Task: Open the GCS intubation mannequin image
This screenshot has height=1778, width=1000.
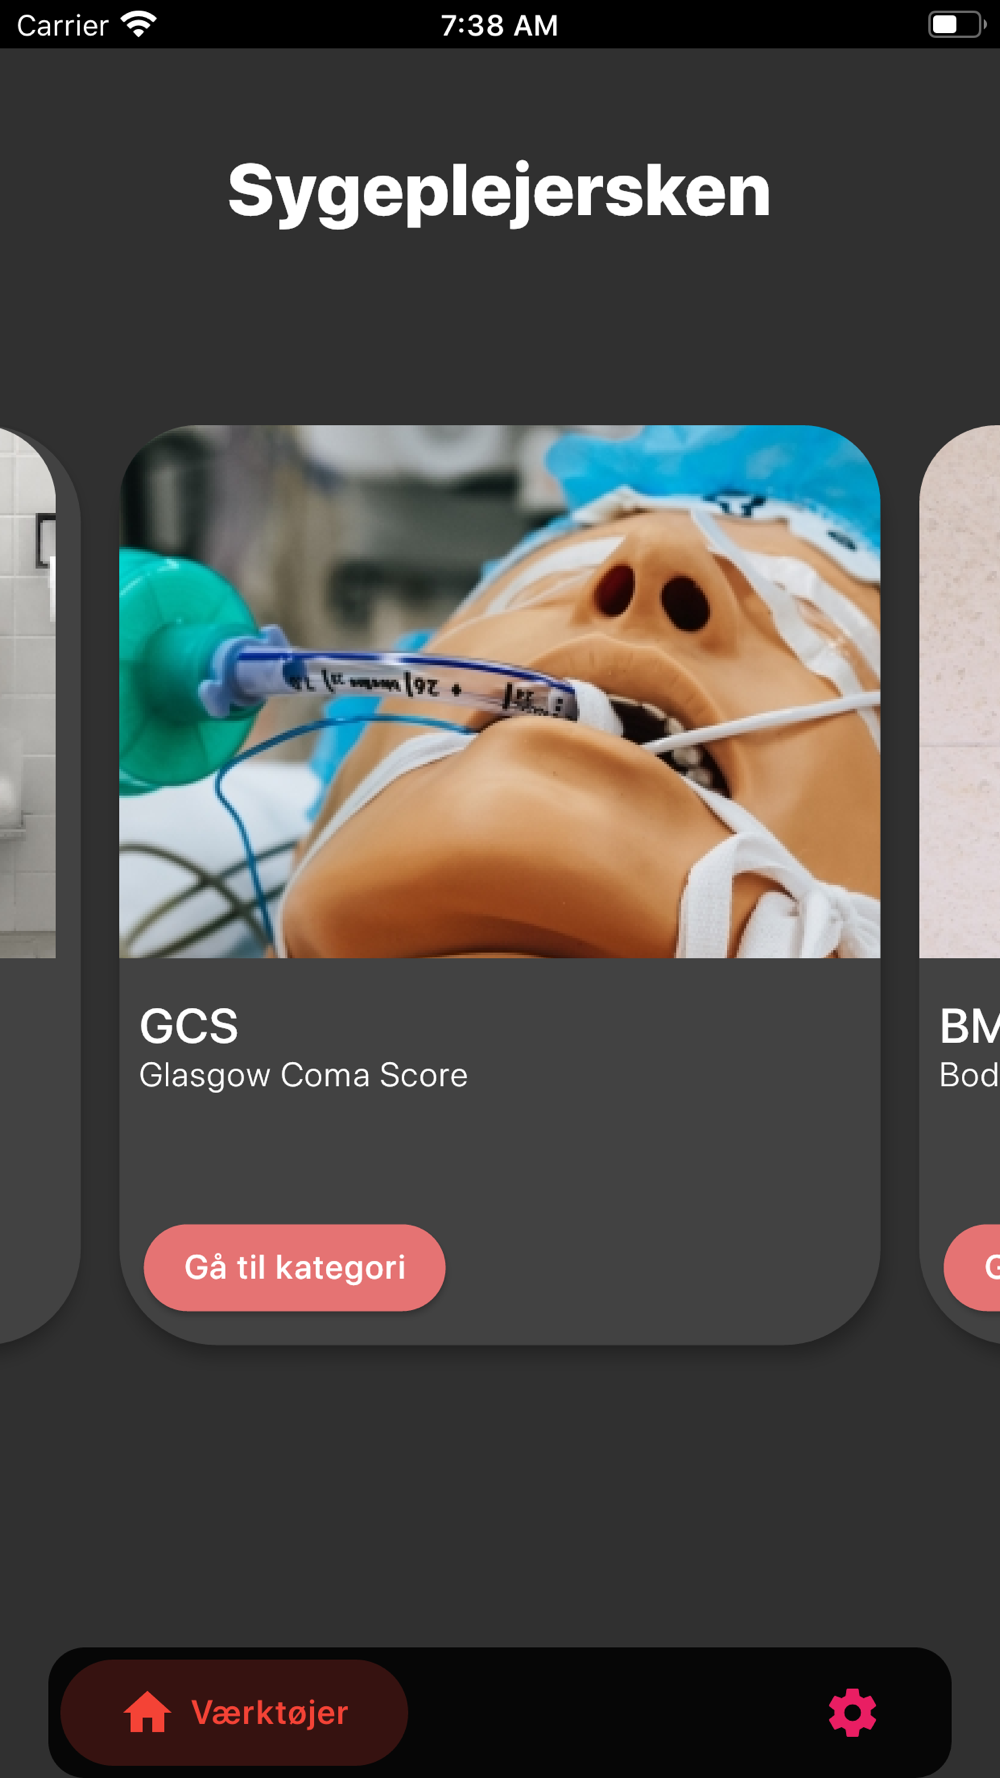Action: [500, 691]
